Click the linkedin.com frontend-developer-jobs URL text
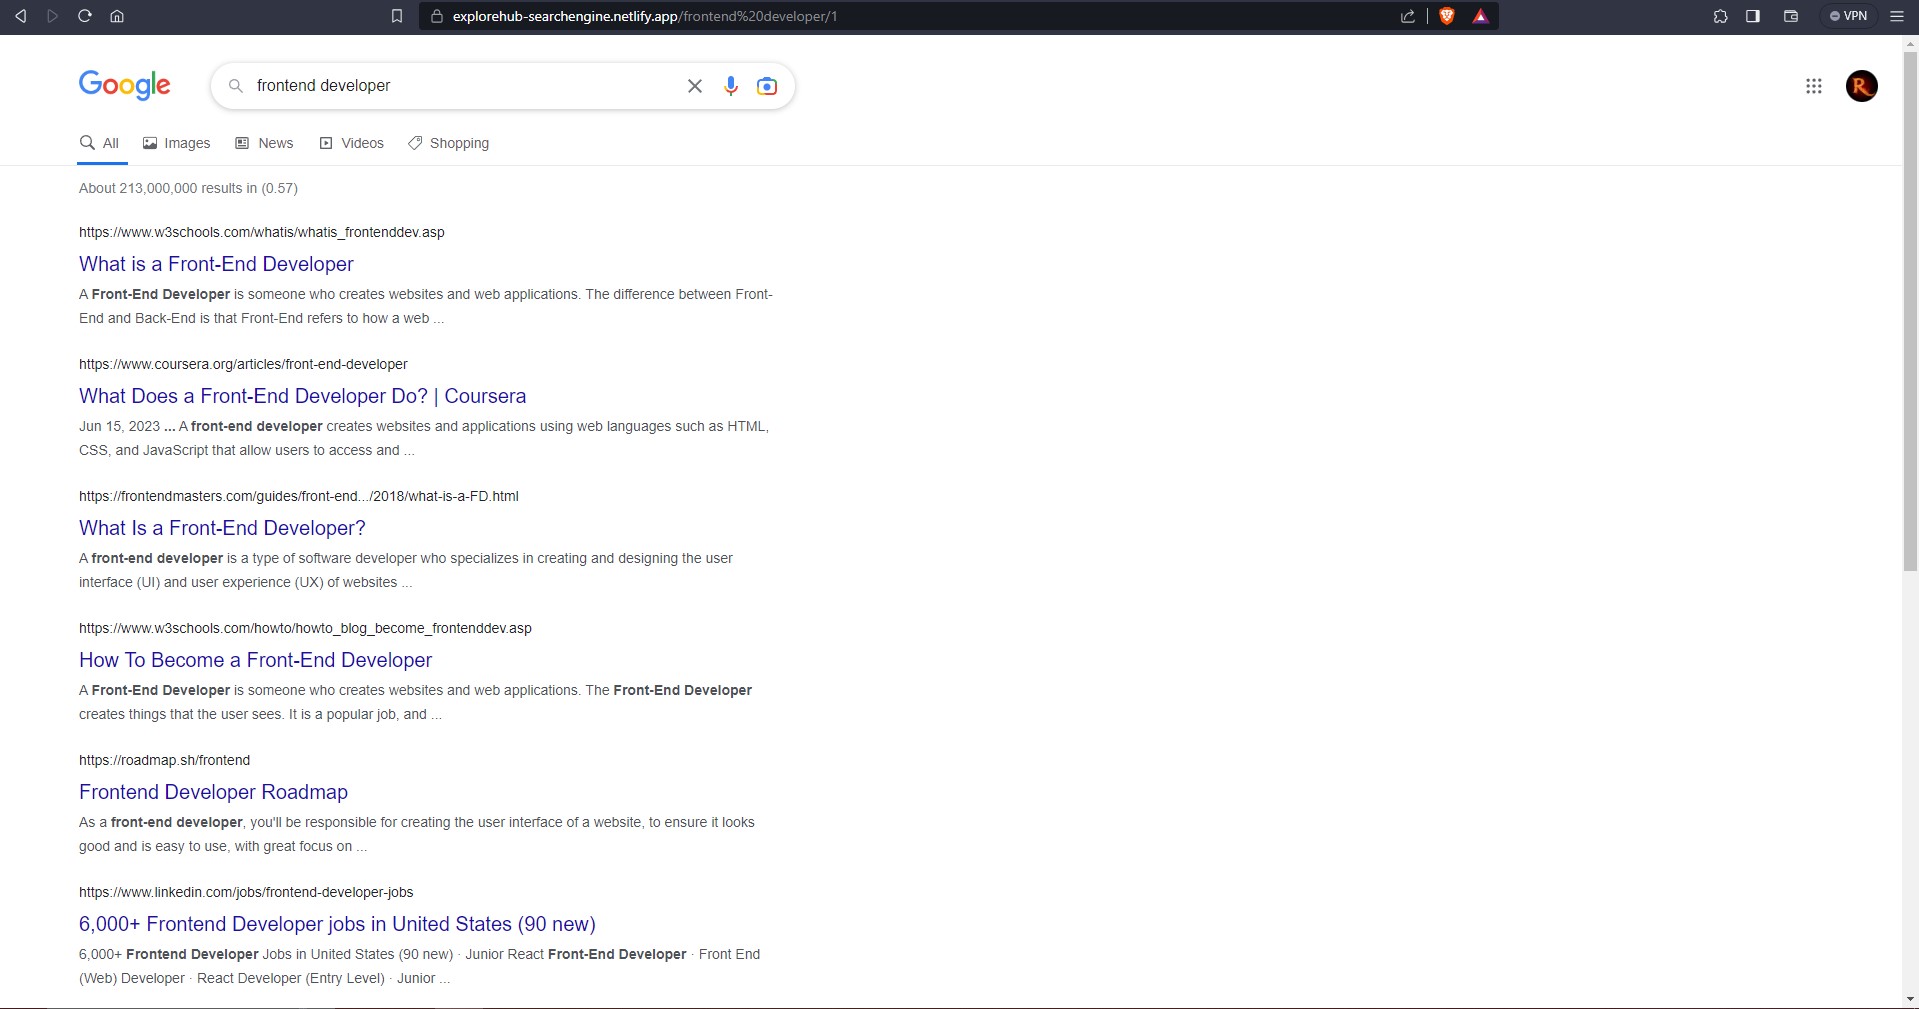This screenshot has width=1919, height=1009. 246,892
